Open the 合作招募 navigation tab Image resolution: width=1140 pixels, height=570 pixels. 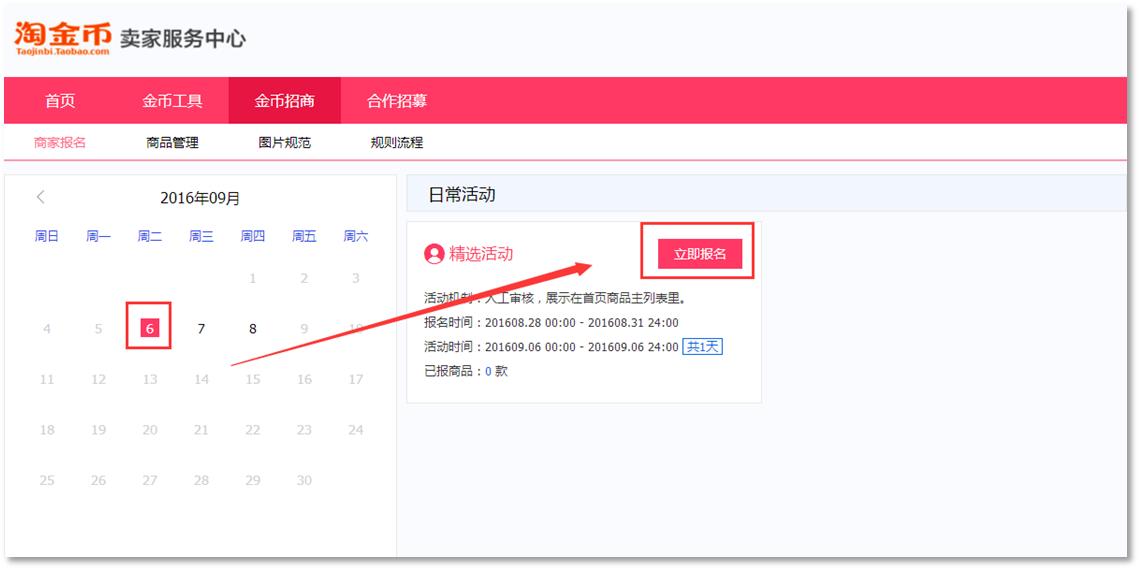pos(397,101)
